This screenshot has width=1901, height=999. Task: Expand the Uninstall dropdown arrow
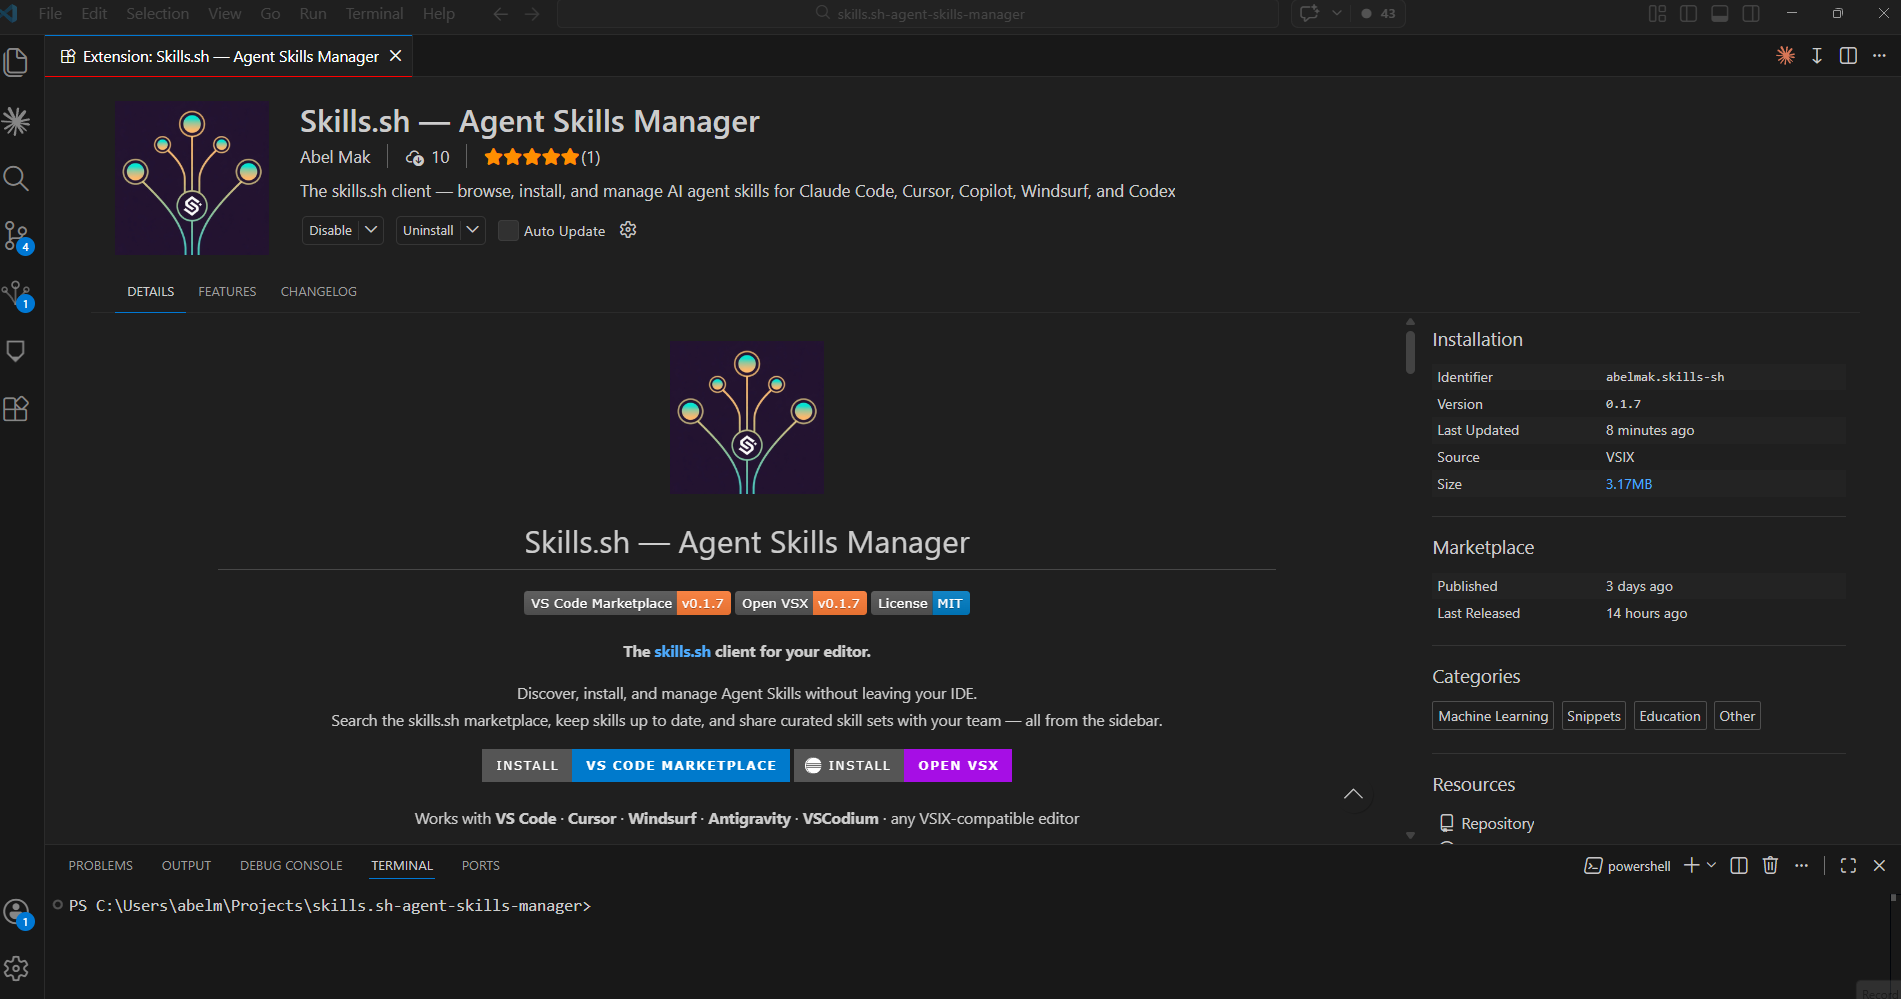tap(473, 230)
